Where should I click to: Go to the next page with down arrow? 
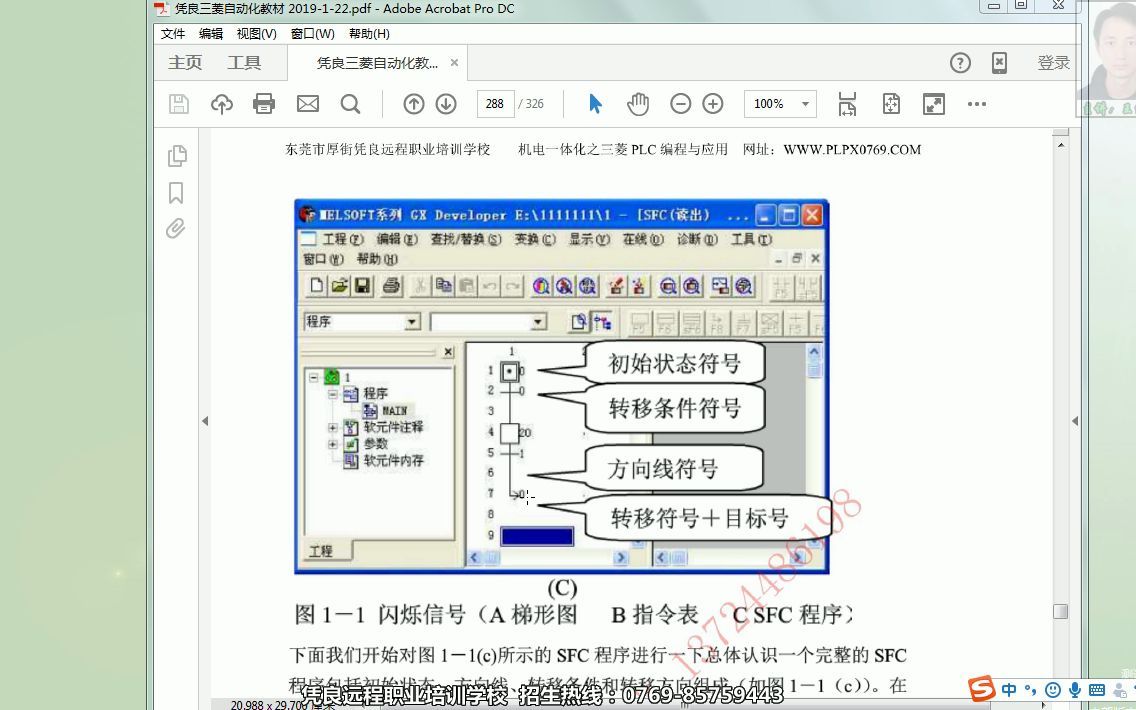tap(447, 103)
